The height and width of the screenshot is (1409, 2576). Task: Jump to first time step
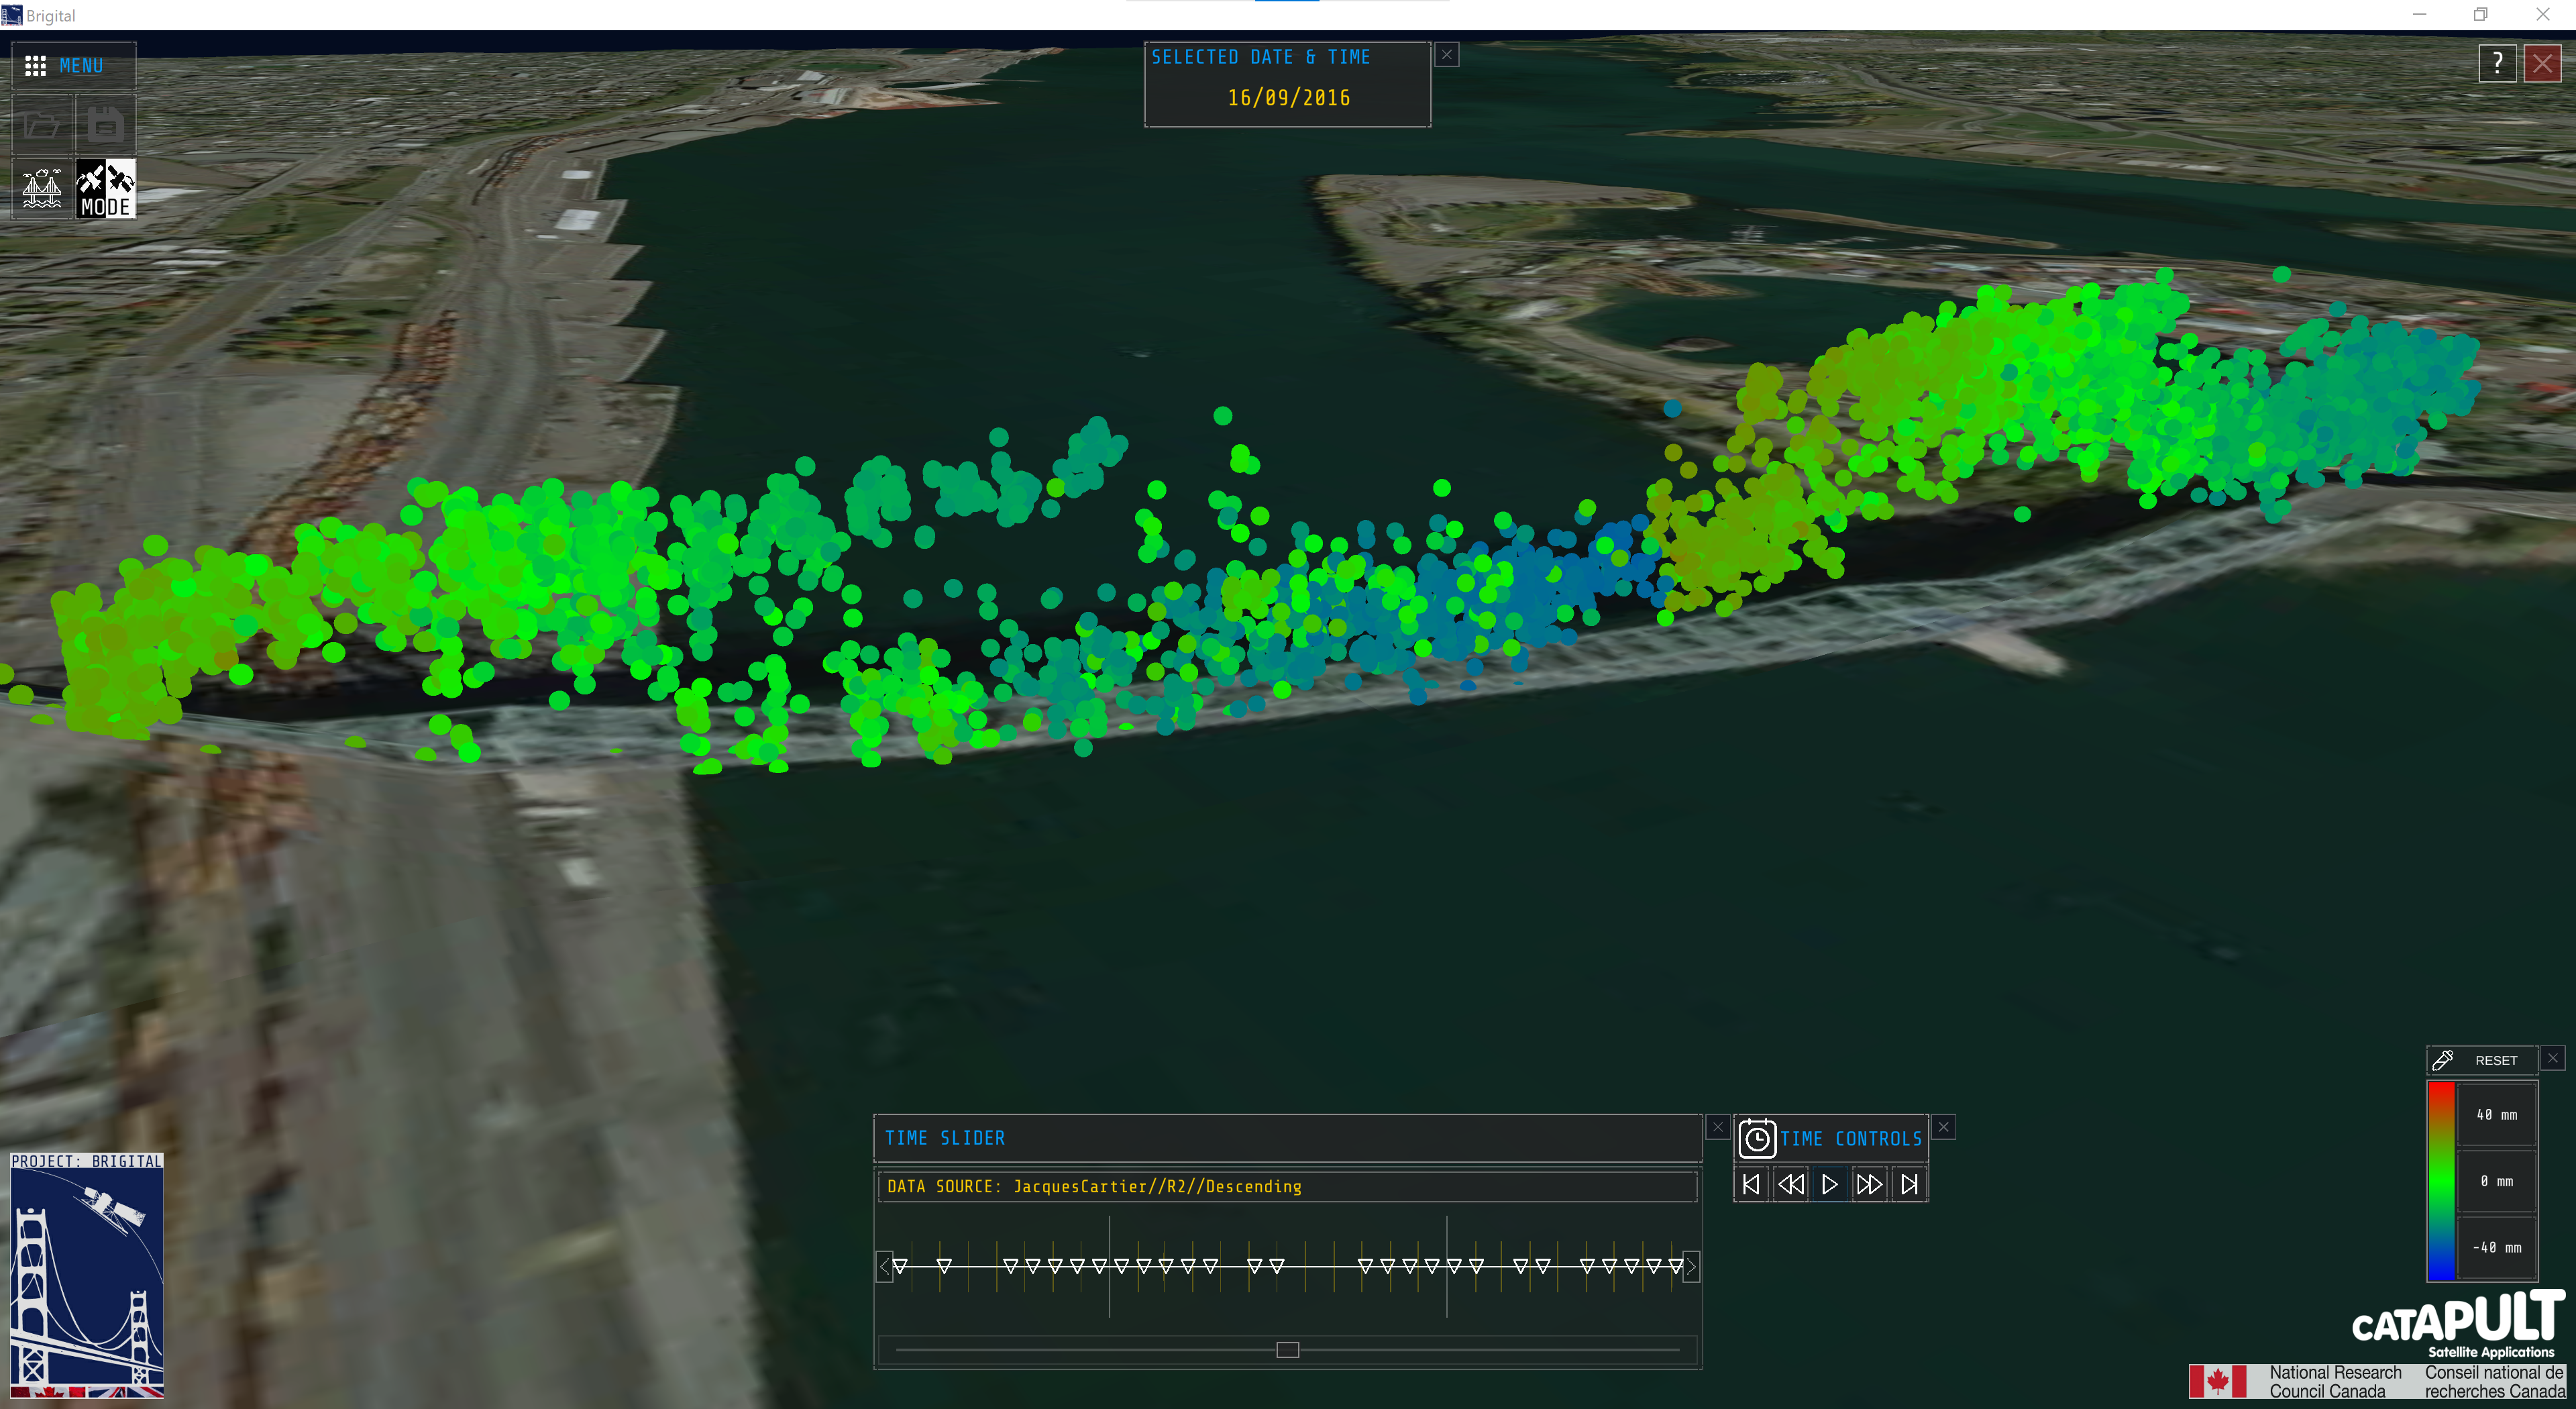pyautogui.click(x=1750, y=1184)
